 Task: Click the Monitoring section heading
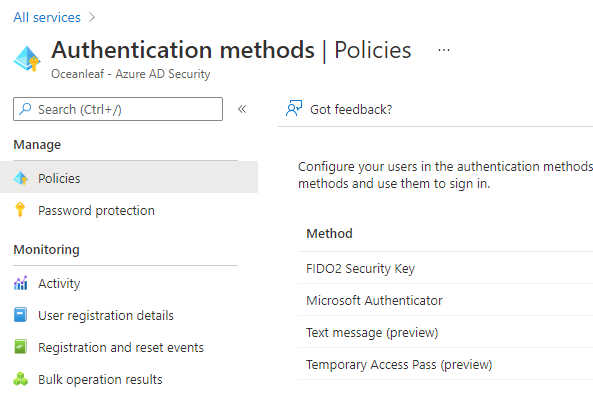47,250
